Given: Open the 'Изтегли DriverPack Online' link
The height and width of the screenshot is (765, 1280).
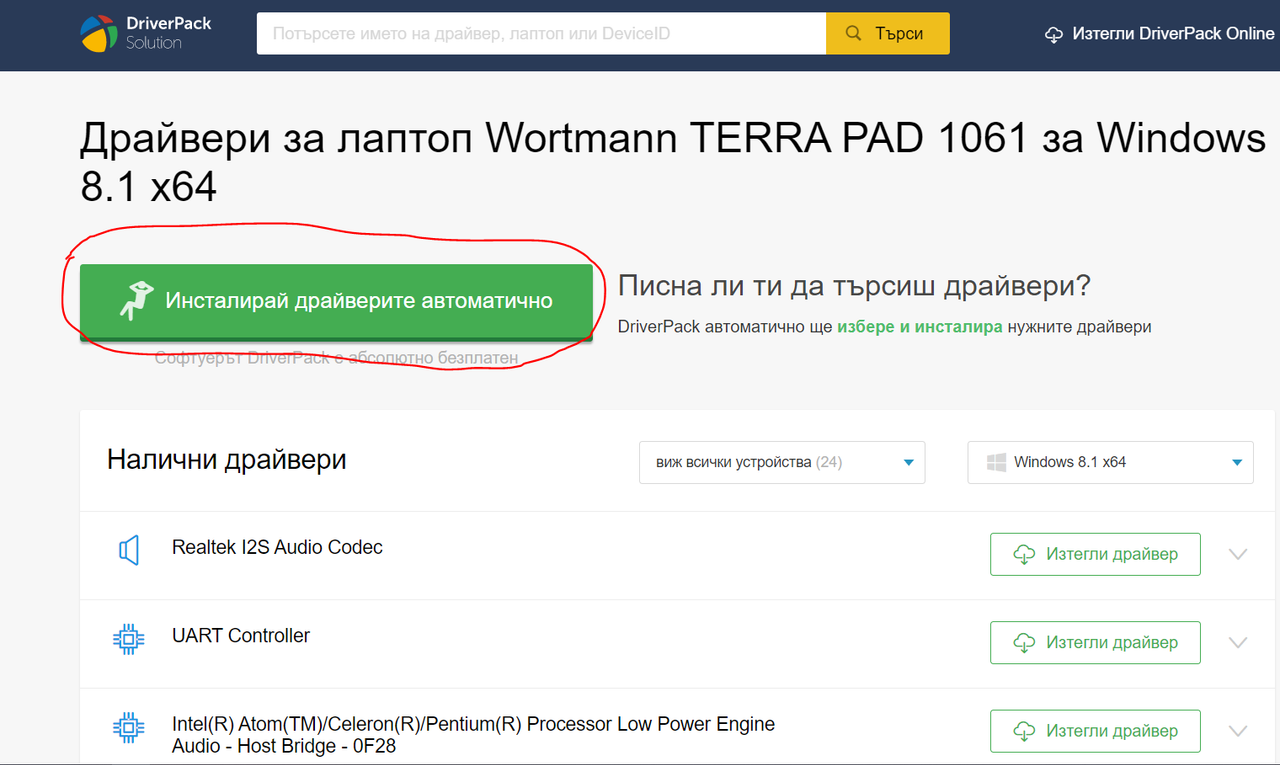Looking at the screenshot, I should (1159, 34).
